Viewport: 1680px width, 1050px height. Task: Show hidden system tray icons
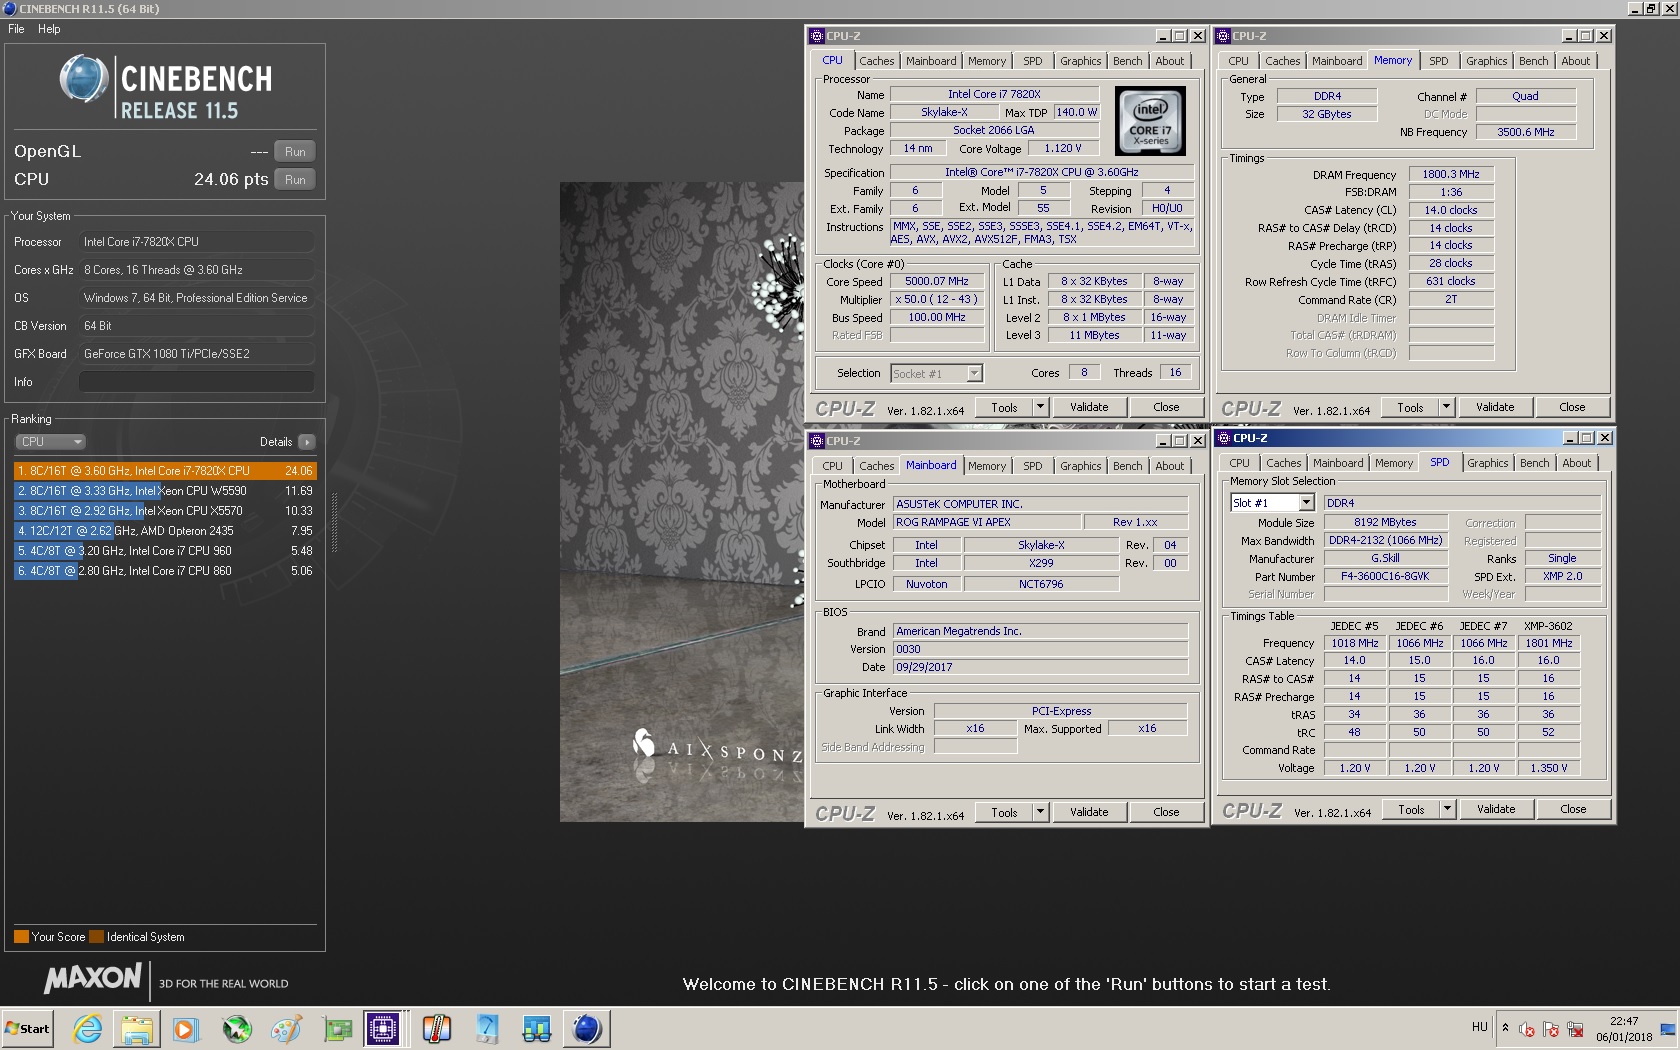click(1506, 1028)
